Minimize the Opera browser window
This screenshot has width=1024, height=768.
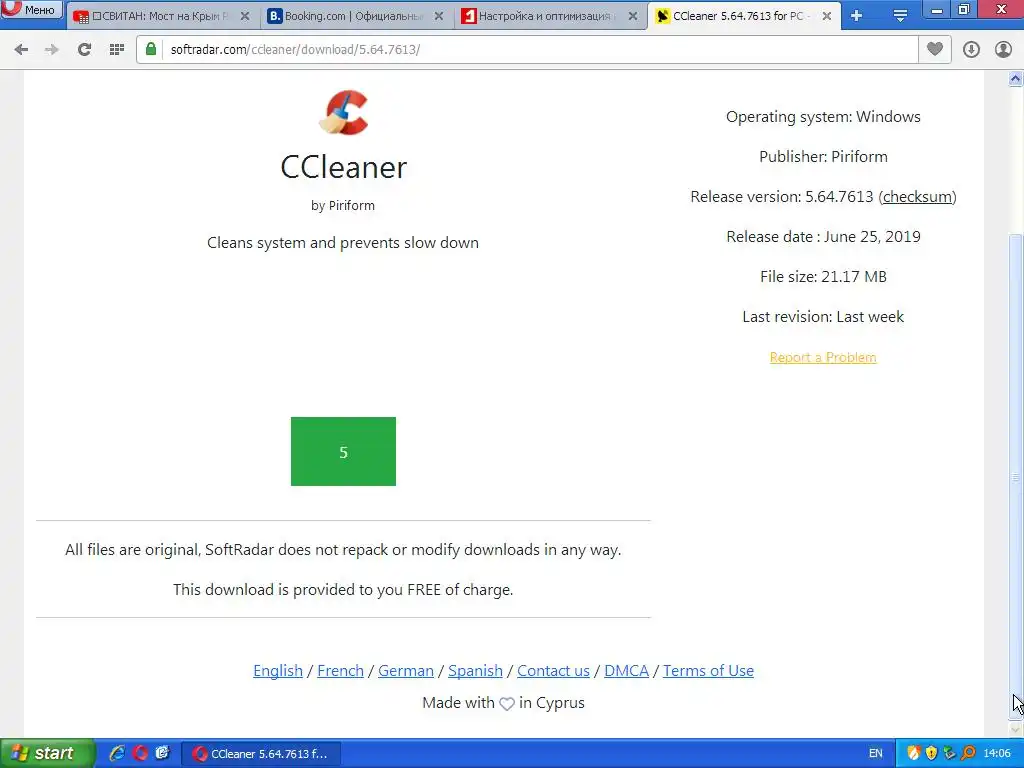[x=937, y=10]
